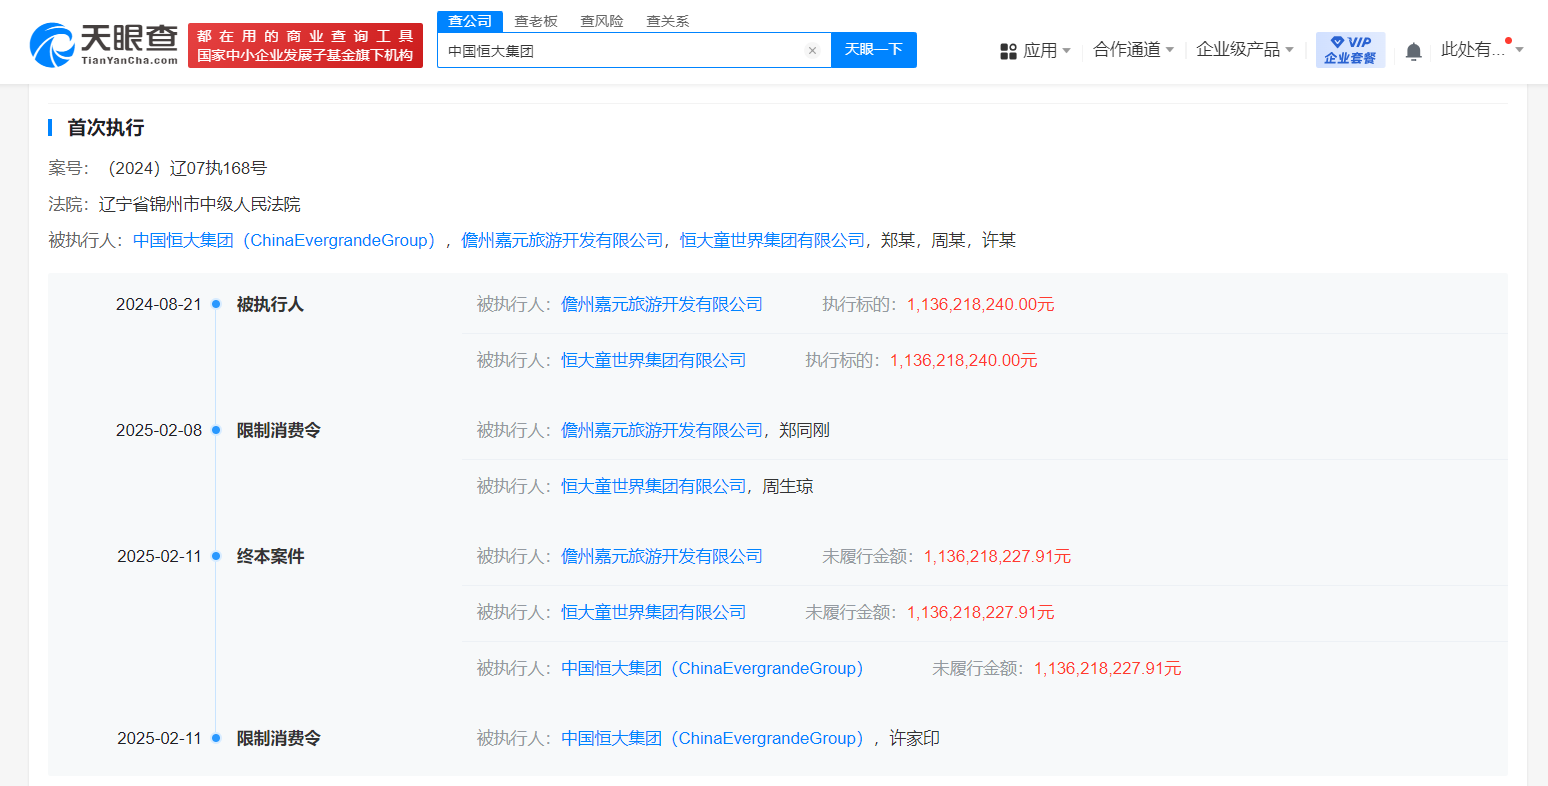Click the date 2024-08-21

pyautogui.click(x=159, y=304)
